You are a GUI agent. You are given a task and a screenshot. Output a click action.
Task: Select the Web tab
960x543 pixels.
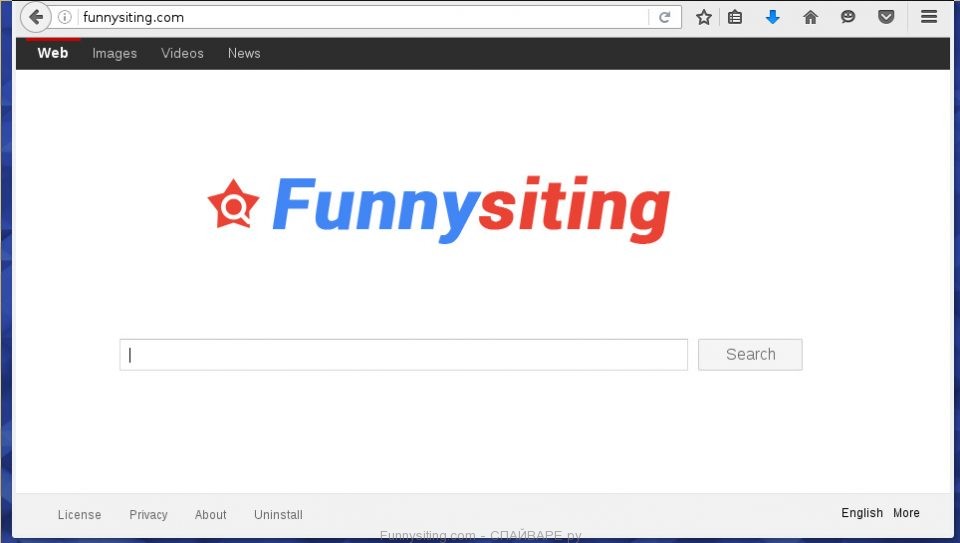[52, 53]
